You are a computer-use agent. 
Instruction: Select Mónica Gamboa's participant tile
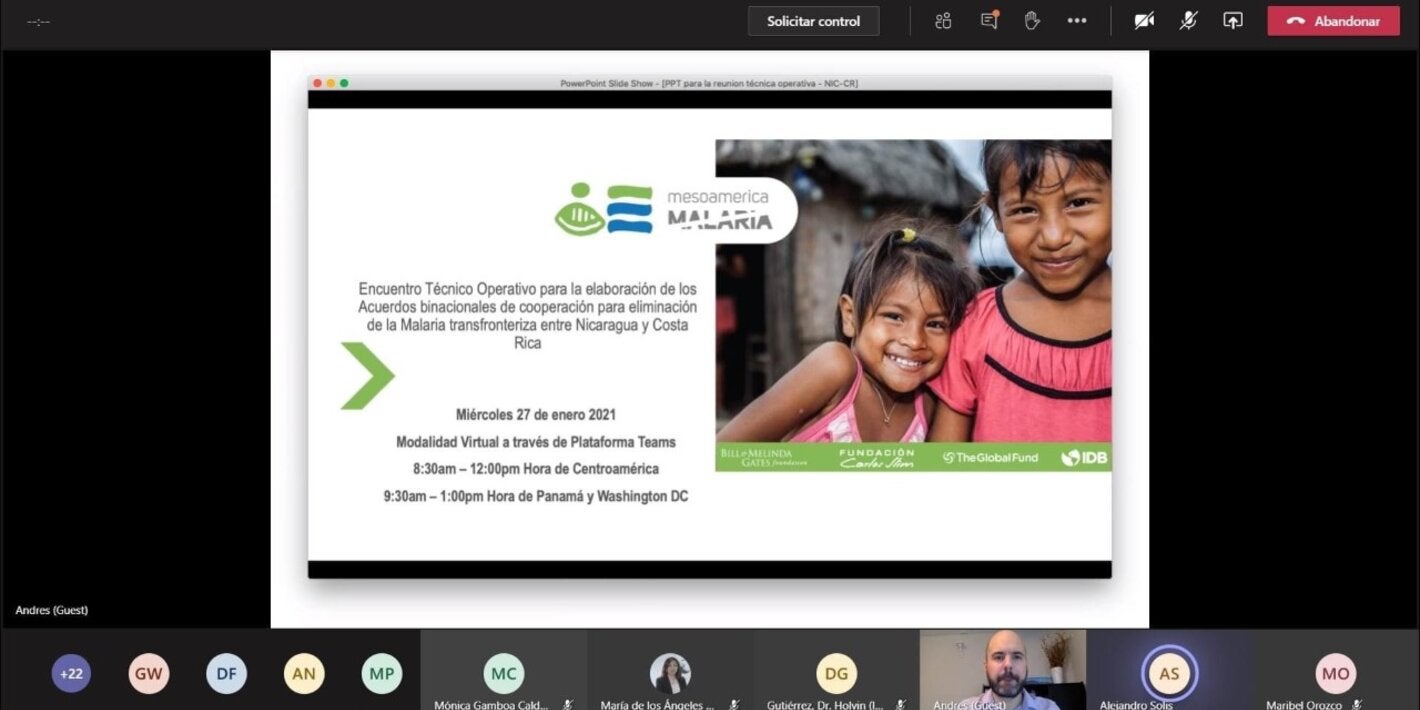503,673
